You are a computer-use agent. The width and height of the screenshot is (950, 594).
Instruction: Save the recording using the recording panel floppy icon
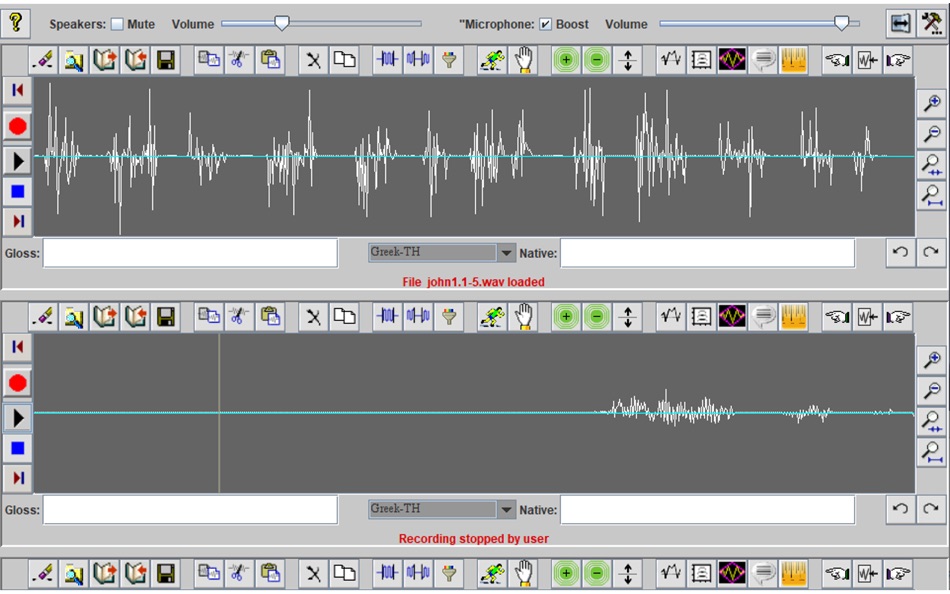pos(166,317)
